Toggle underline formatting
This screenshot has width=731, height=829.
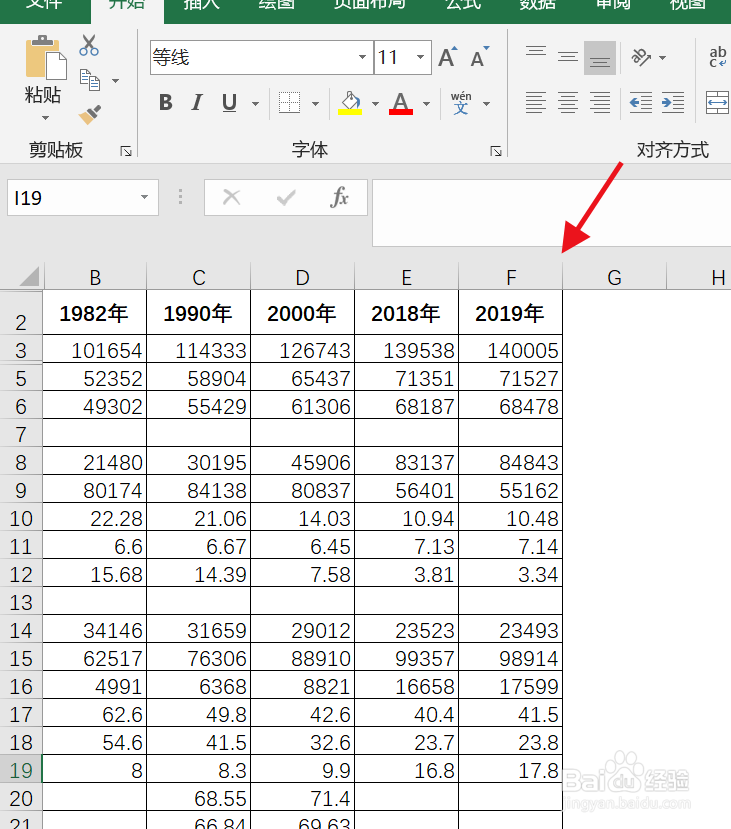pyautogui.click(x=229, y=103)
